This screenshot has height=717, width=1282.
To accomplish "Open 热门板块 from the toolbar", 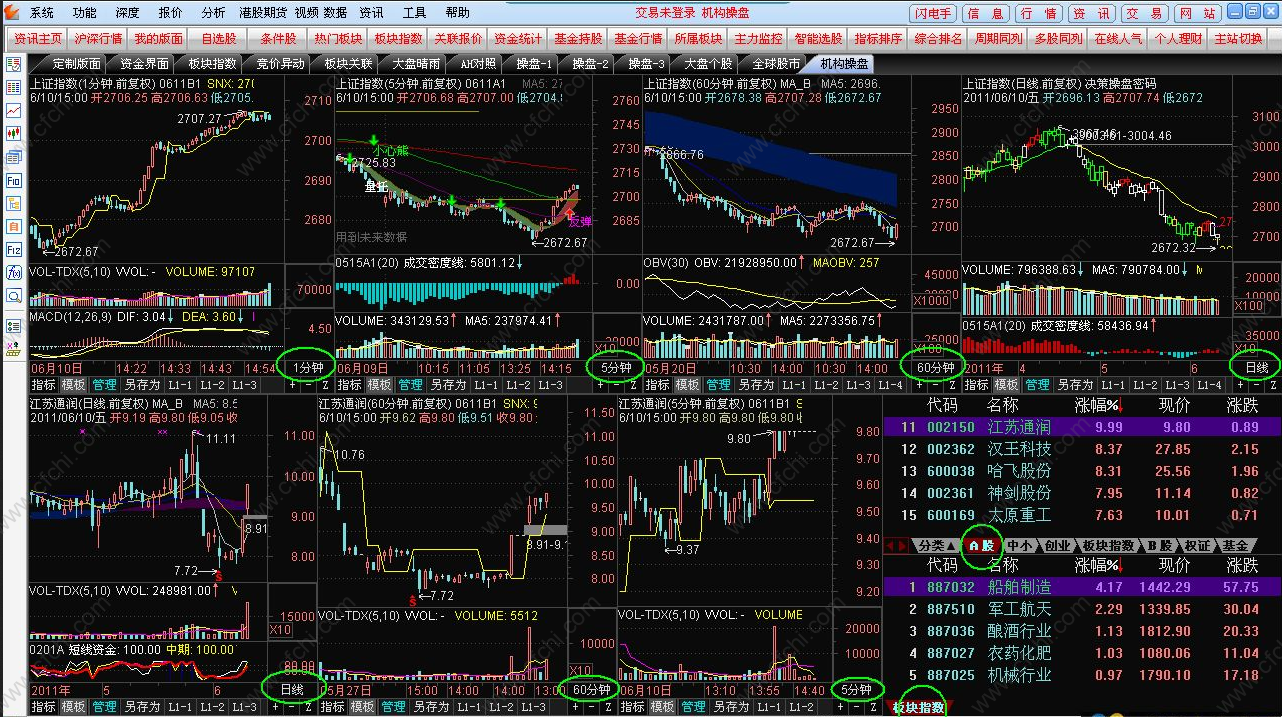I will [338, 39].
